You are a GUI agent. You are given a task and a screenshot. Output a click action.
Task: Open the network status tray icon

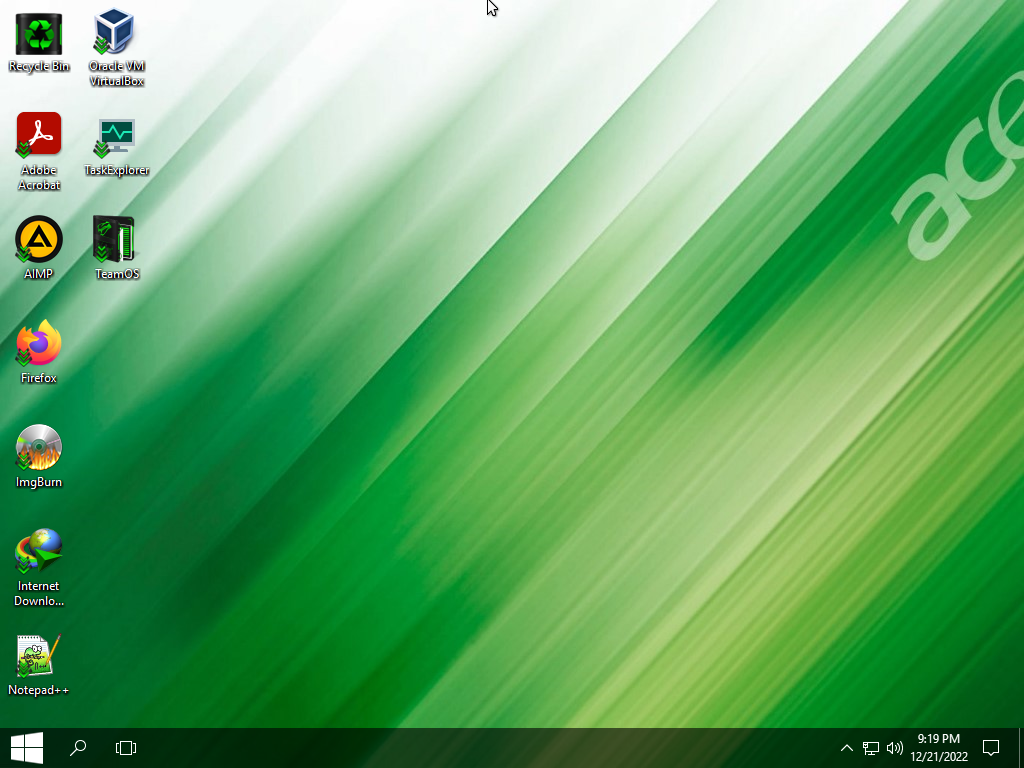pyautogui.click(x=871, y=748)
